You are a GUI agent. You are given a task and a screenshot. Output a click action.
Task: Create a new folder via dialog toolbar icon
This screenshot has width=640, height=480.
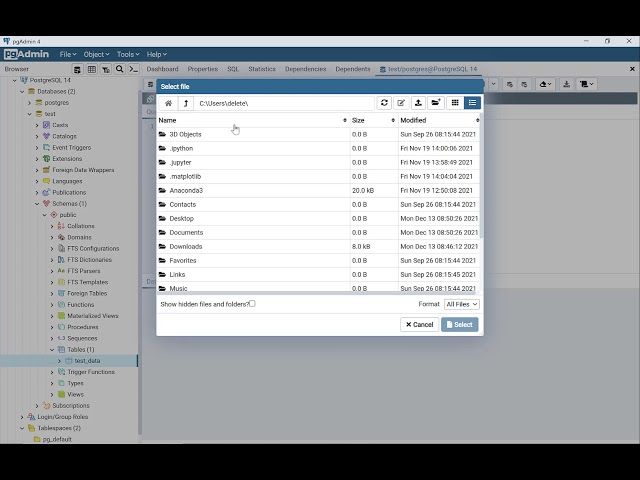(436, 103)
